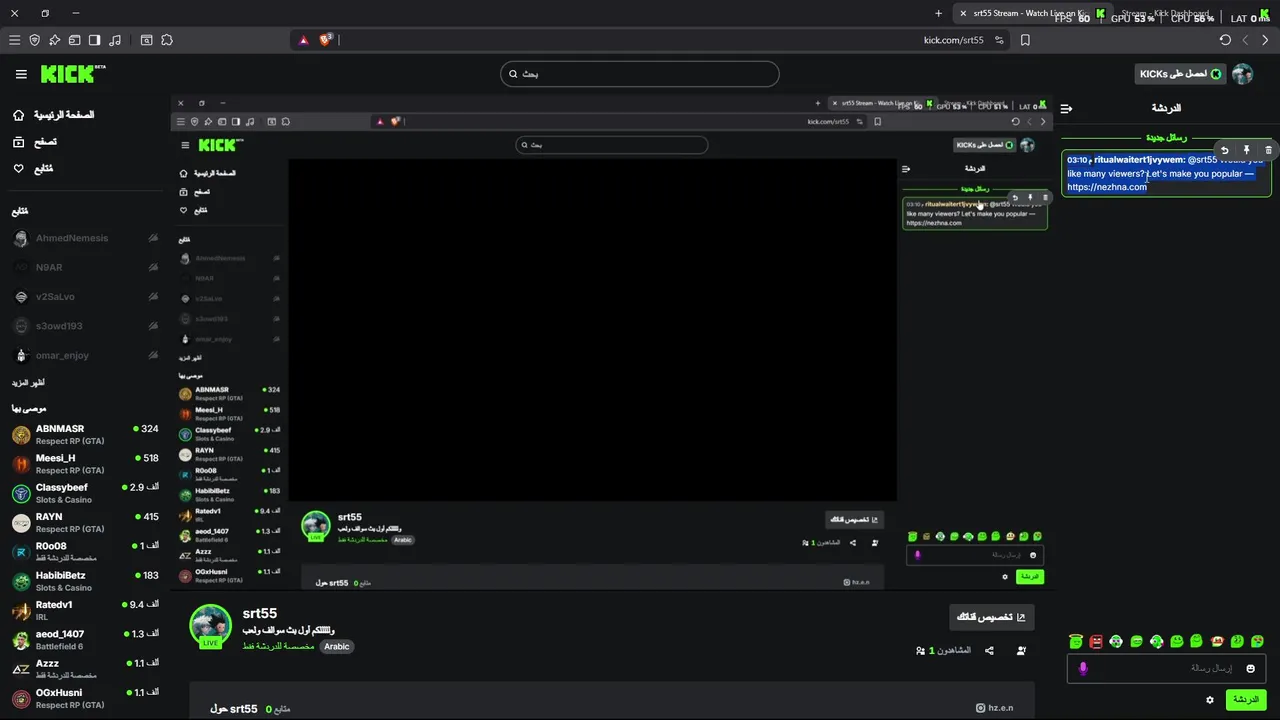Open the browser wallet toolbar icon
The width and height of the screenshot is (1280, 720).
click(x=74, y=40)
